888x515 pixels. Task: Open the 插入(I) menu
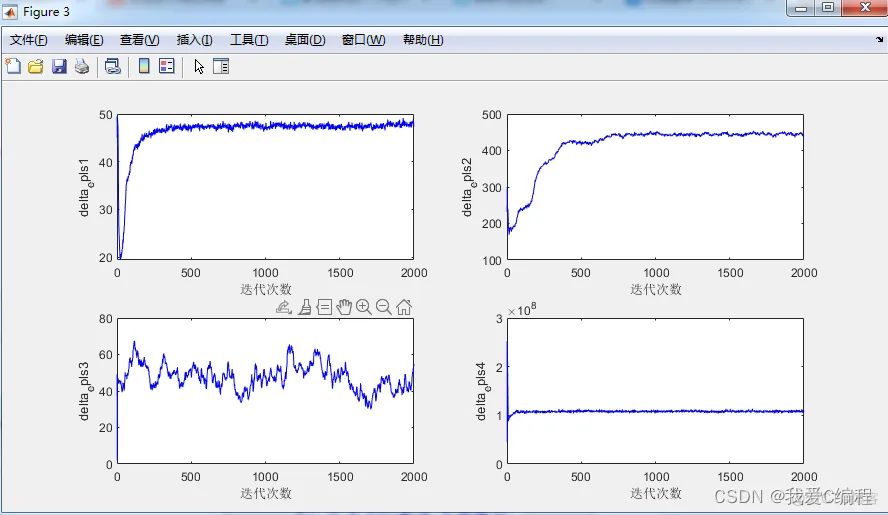194,40
